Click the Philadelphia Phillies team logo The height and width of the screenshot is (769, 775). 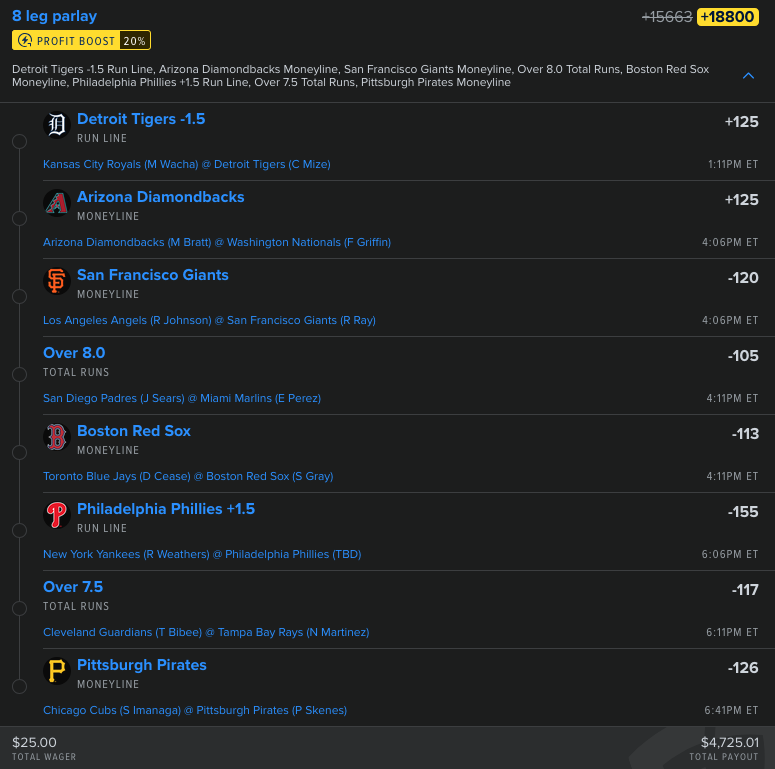56,515
